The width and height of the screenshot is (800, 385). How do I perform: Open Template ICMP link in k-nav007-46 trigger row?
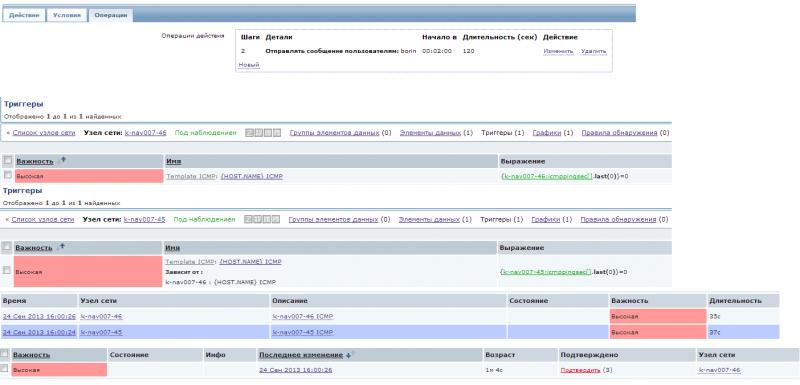tap(191, 176)
